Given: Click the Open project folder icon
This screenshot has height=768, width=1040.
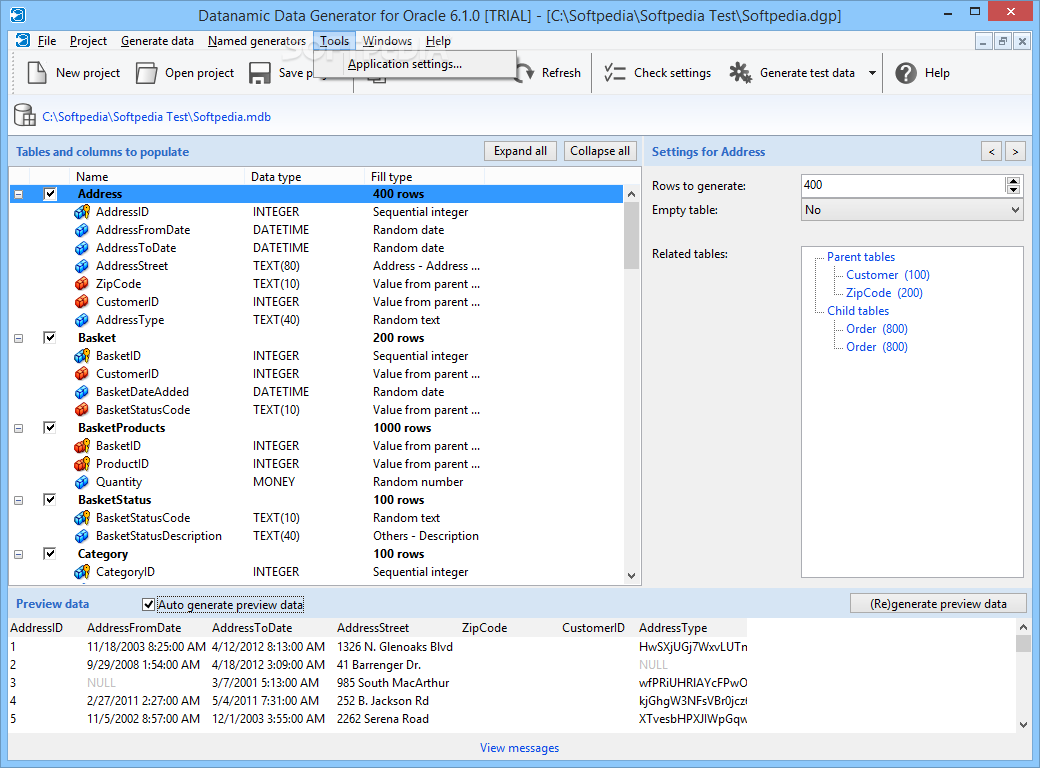Looking at the screenshot, I should [x=146, y=73].
